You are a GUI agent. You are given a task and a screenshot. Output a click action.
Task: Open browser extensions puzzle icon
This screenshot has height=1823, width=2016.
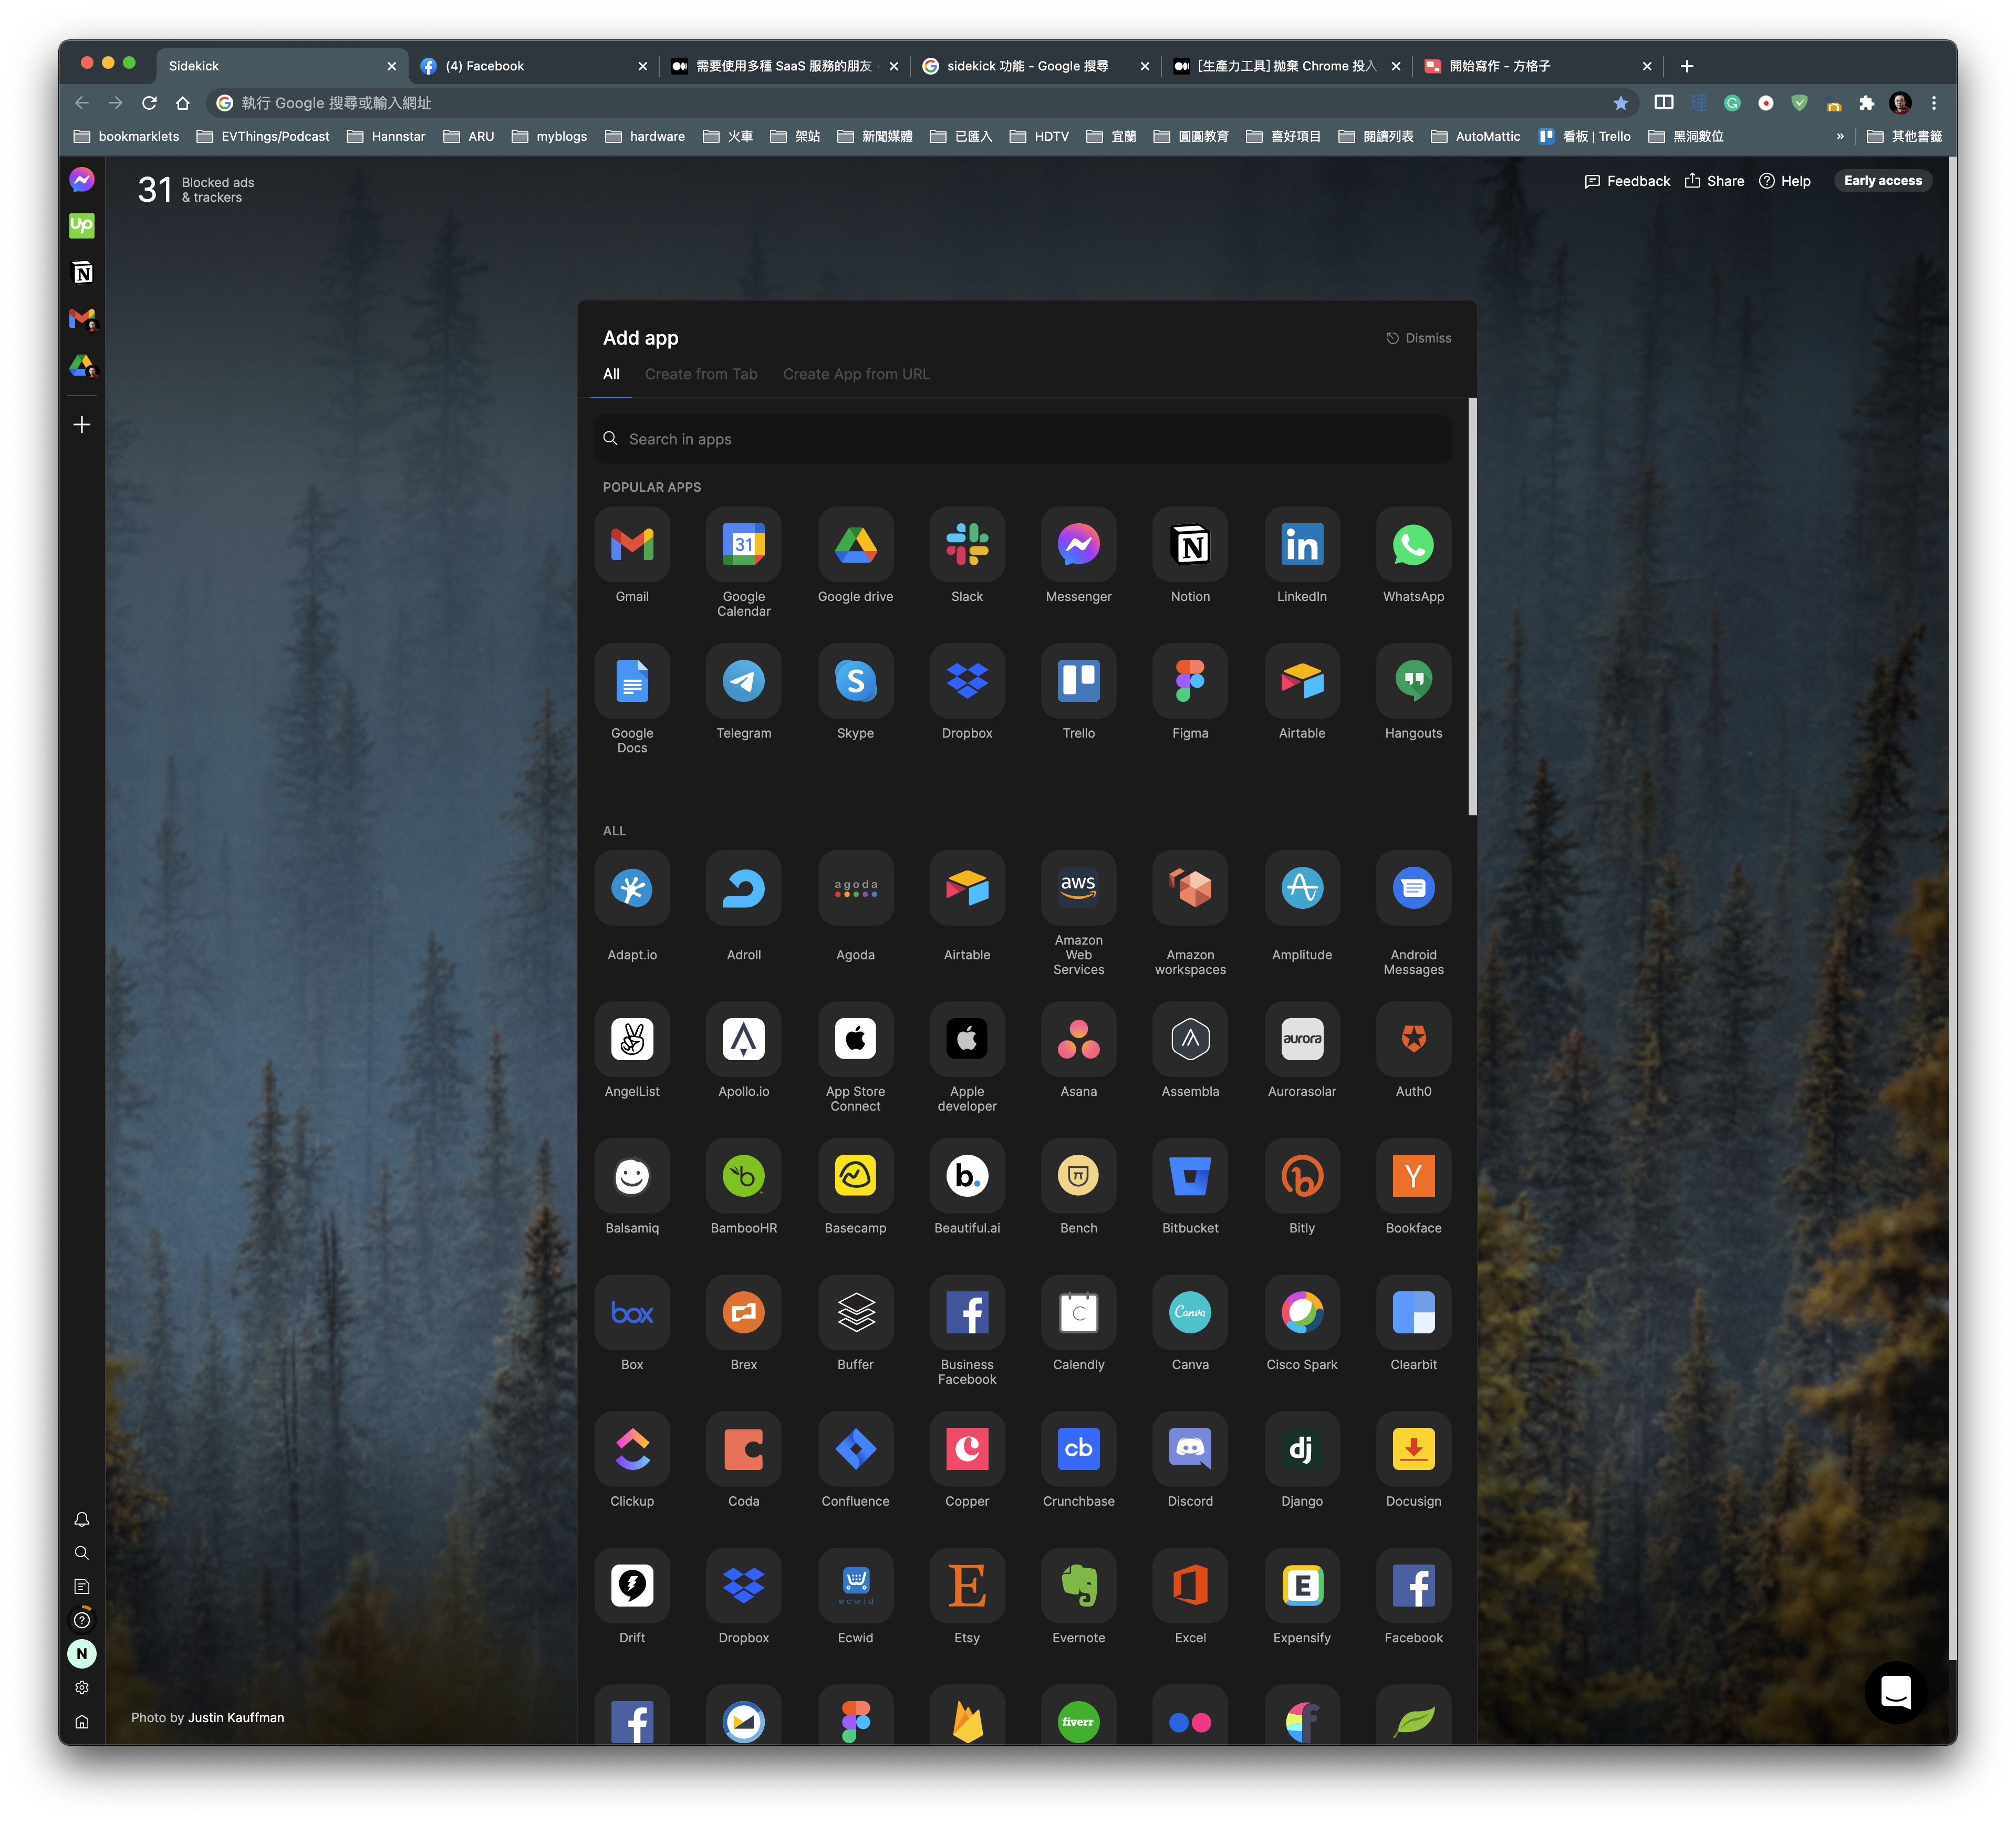(1866, 103)
